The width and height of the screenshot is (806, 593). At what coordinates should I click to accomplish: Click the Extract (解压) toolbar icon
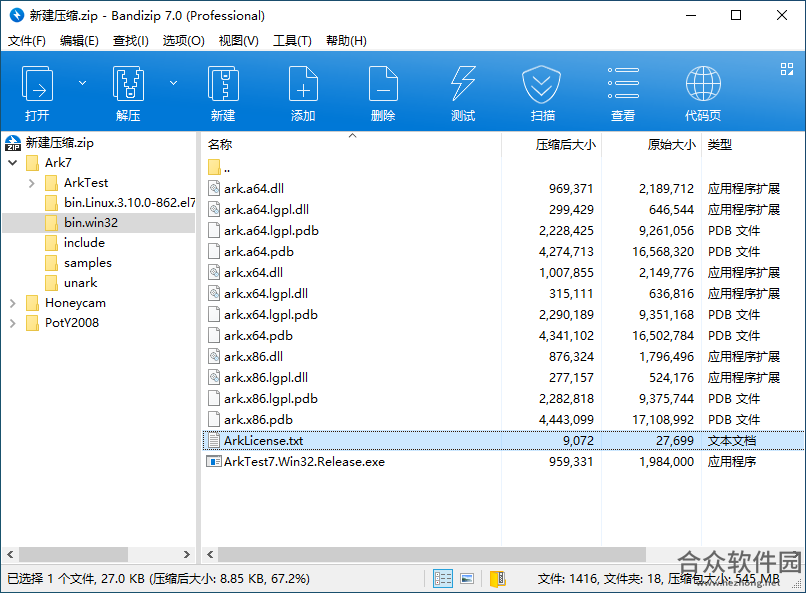(x=128, y=83)
